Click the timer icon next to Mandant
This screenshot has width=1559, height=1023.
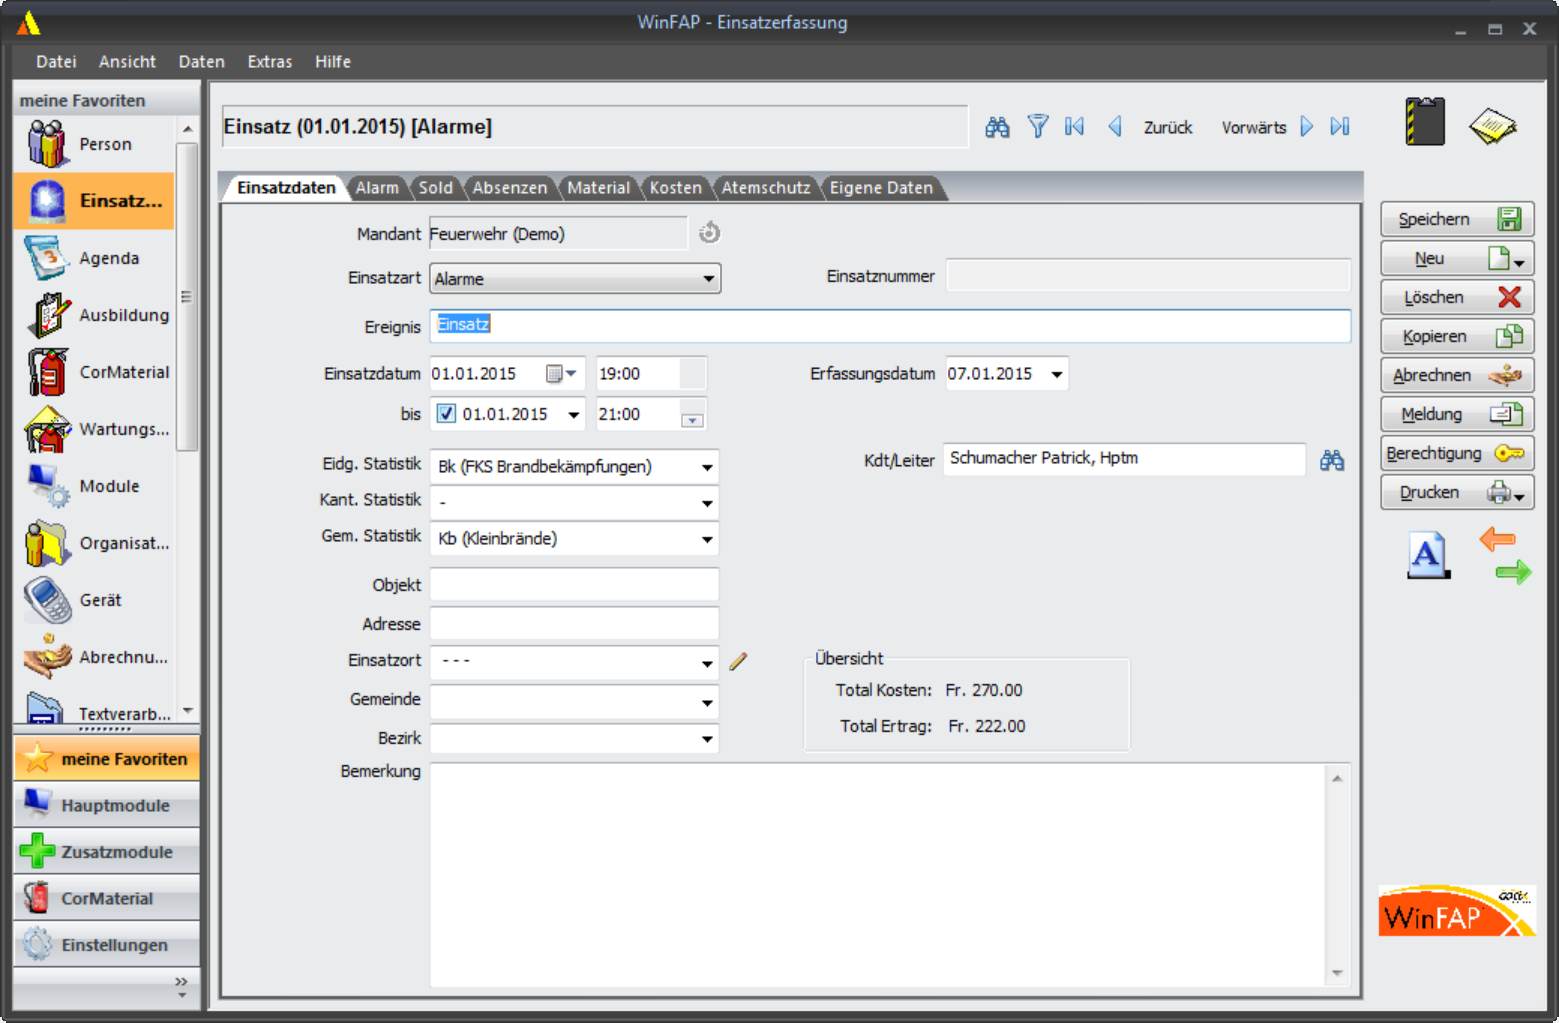709,232
